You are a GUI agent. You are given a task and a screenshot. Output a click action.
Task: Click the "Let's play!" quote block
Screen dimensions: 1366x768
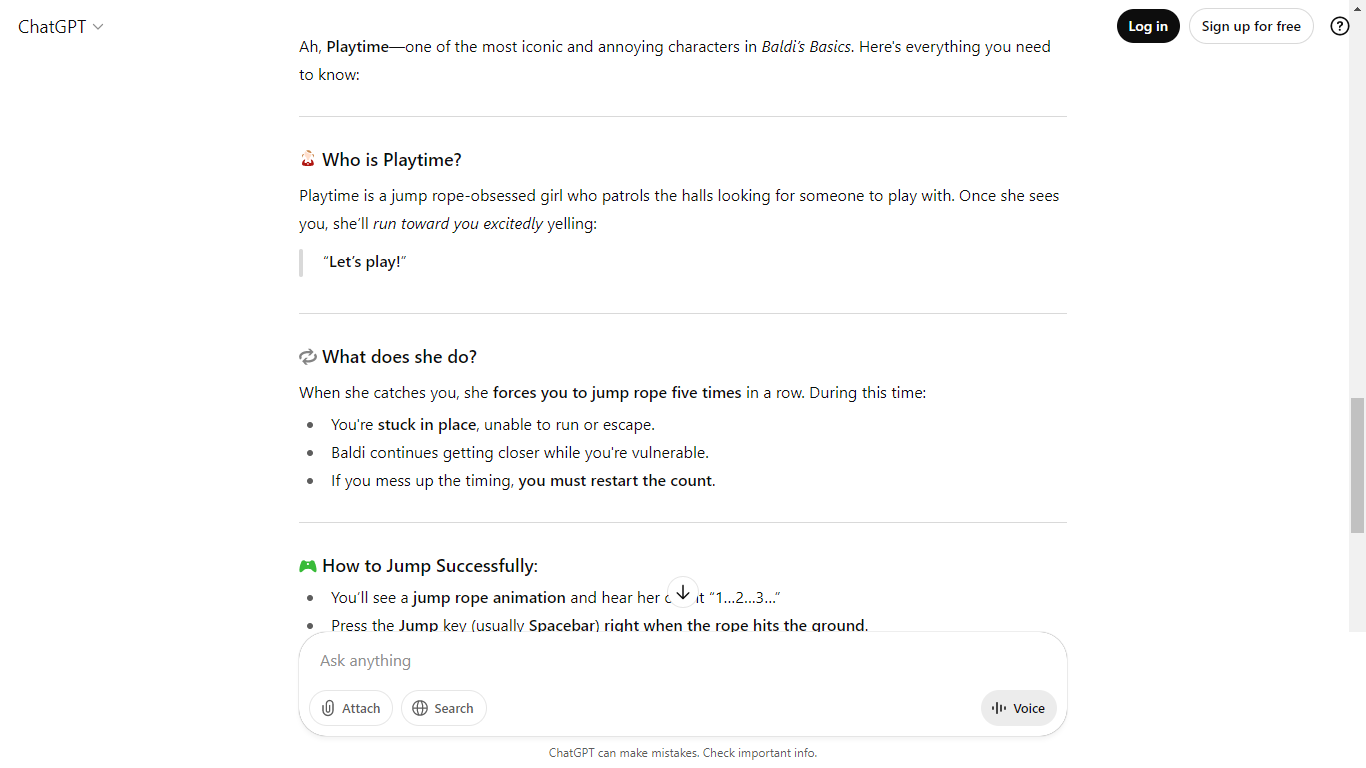point(365,262)
